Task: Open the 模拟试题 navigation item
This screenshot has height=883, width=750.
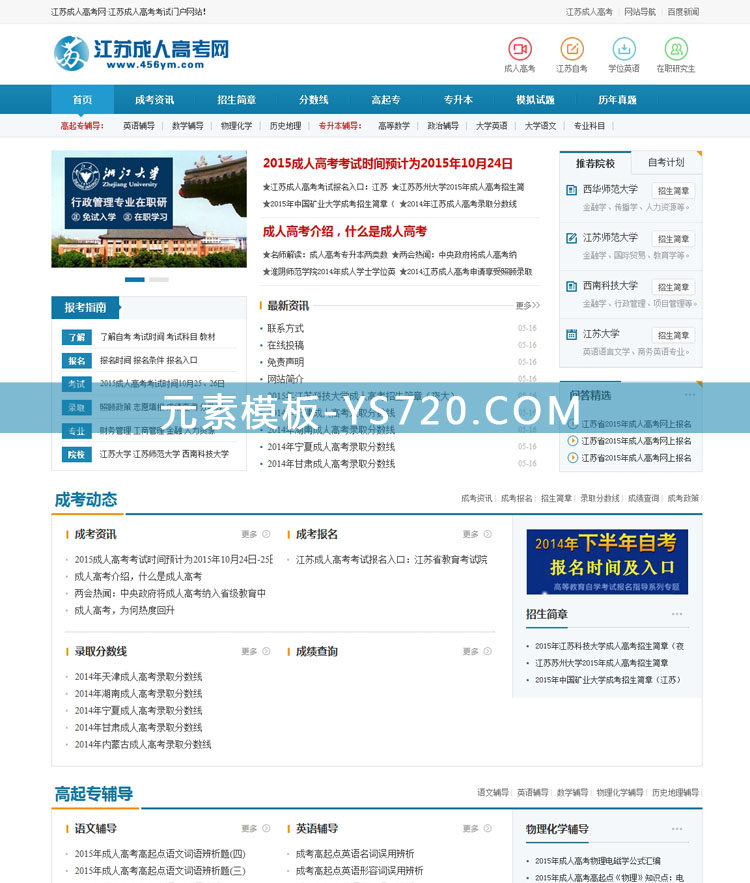Action: point(535,100)
